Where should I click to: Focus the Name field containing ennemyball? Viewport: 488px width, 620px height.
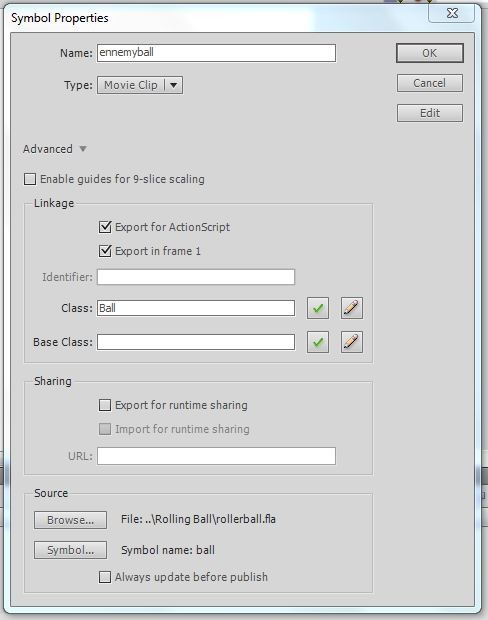tap(216, 53)
